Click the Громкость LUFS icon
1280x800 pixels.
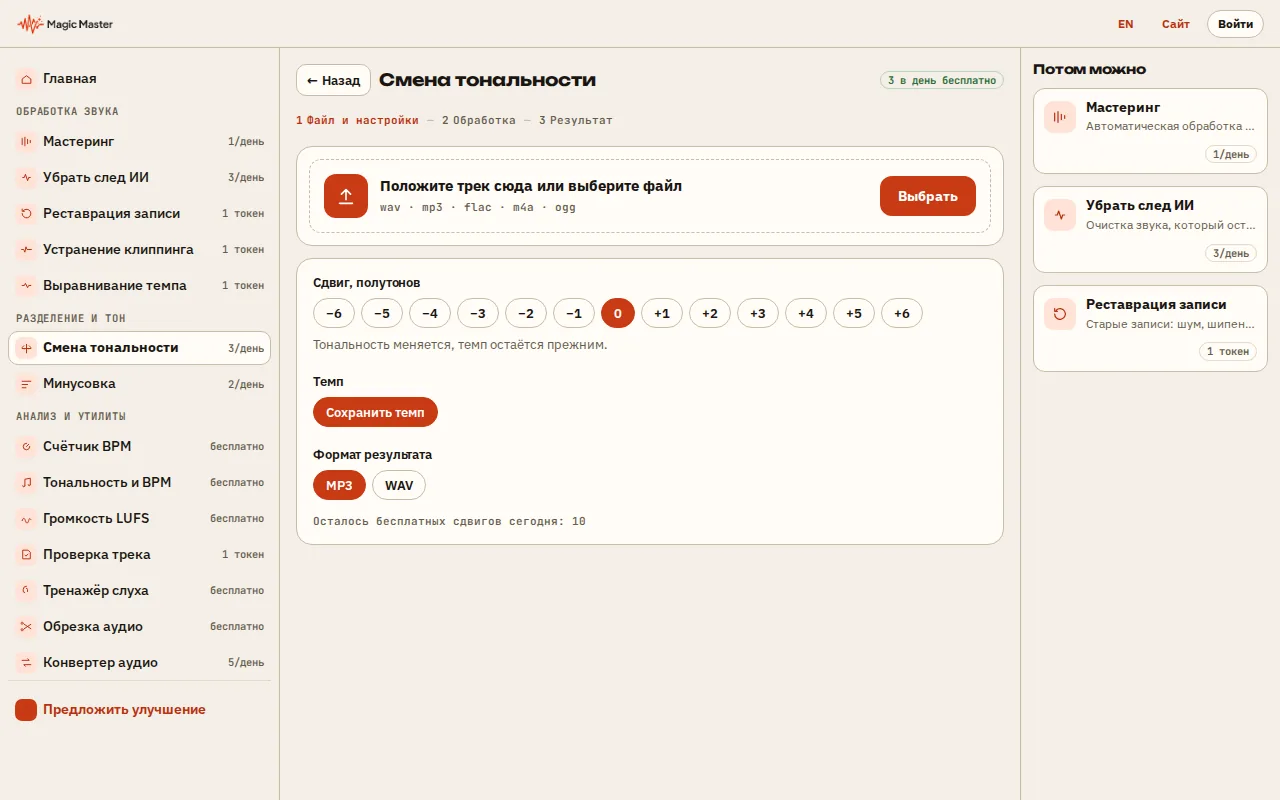[x=26, y=519]
